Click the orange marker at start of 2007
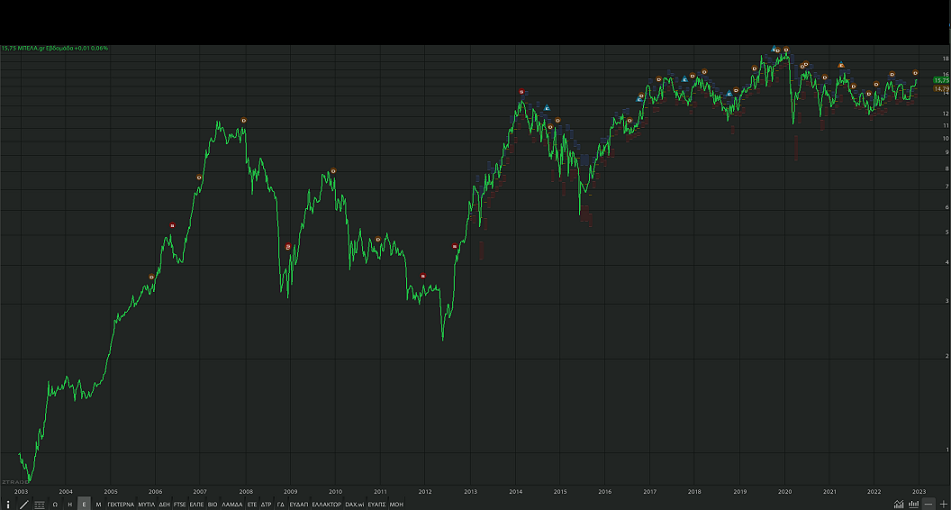Viewport: 951px width, 510px height. [199, 178]
